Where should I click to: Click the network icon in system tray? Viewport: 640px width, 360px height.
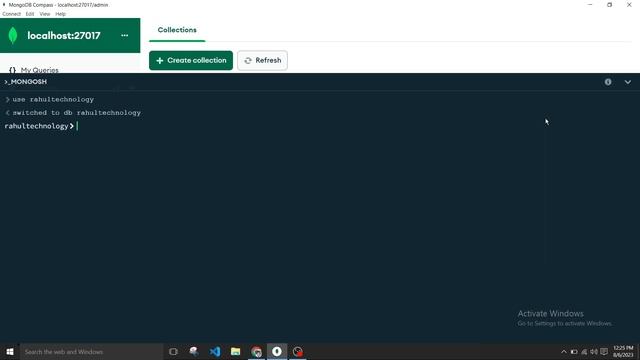coord(584,352)
